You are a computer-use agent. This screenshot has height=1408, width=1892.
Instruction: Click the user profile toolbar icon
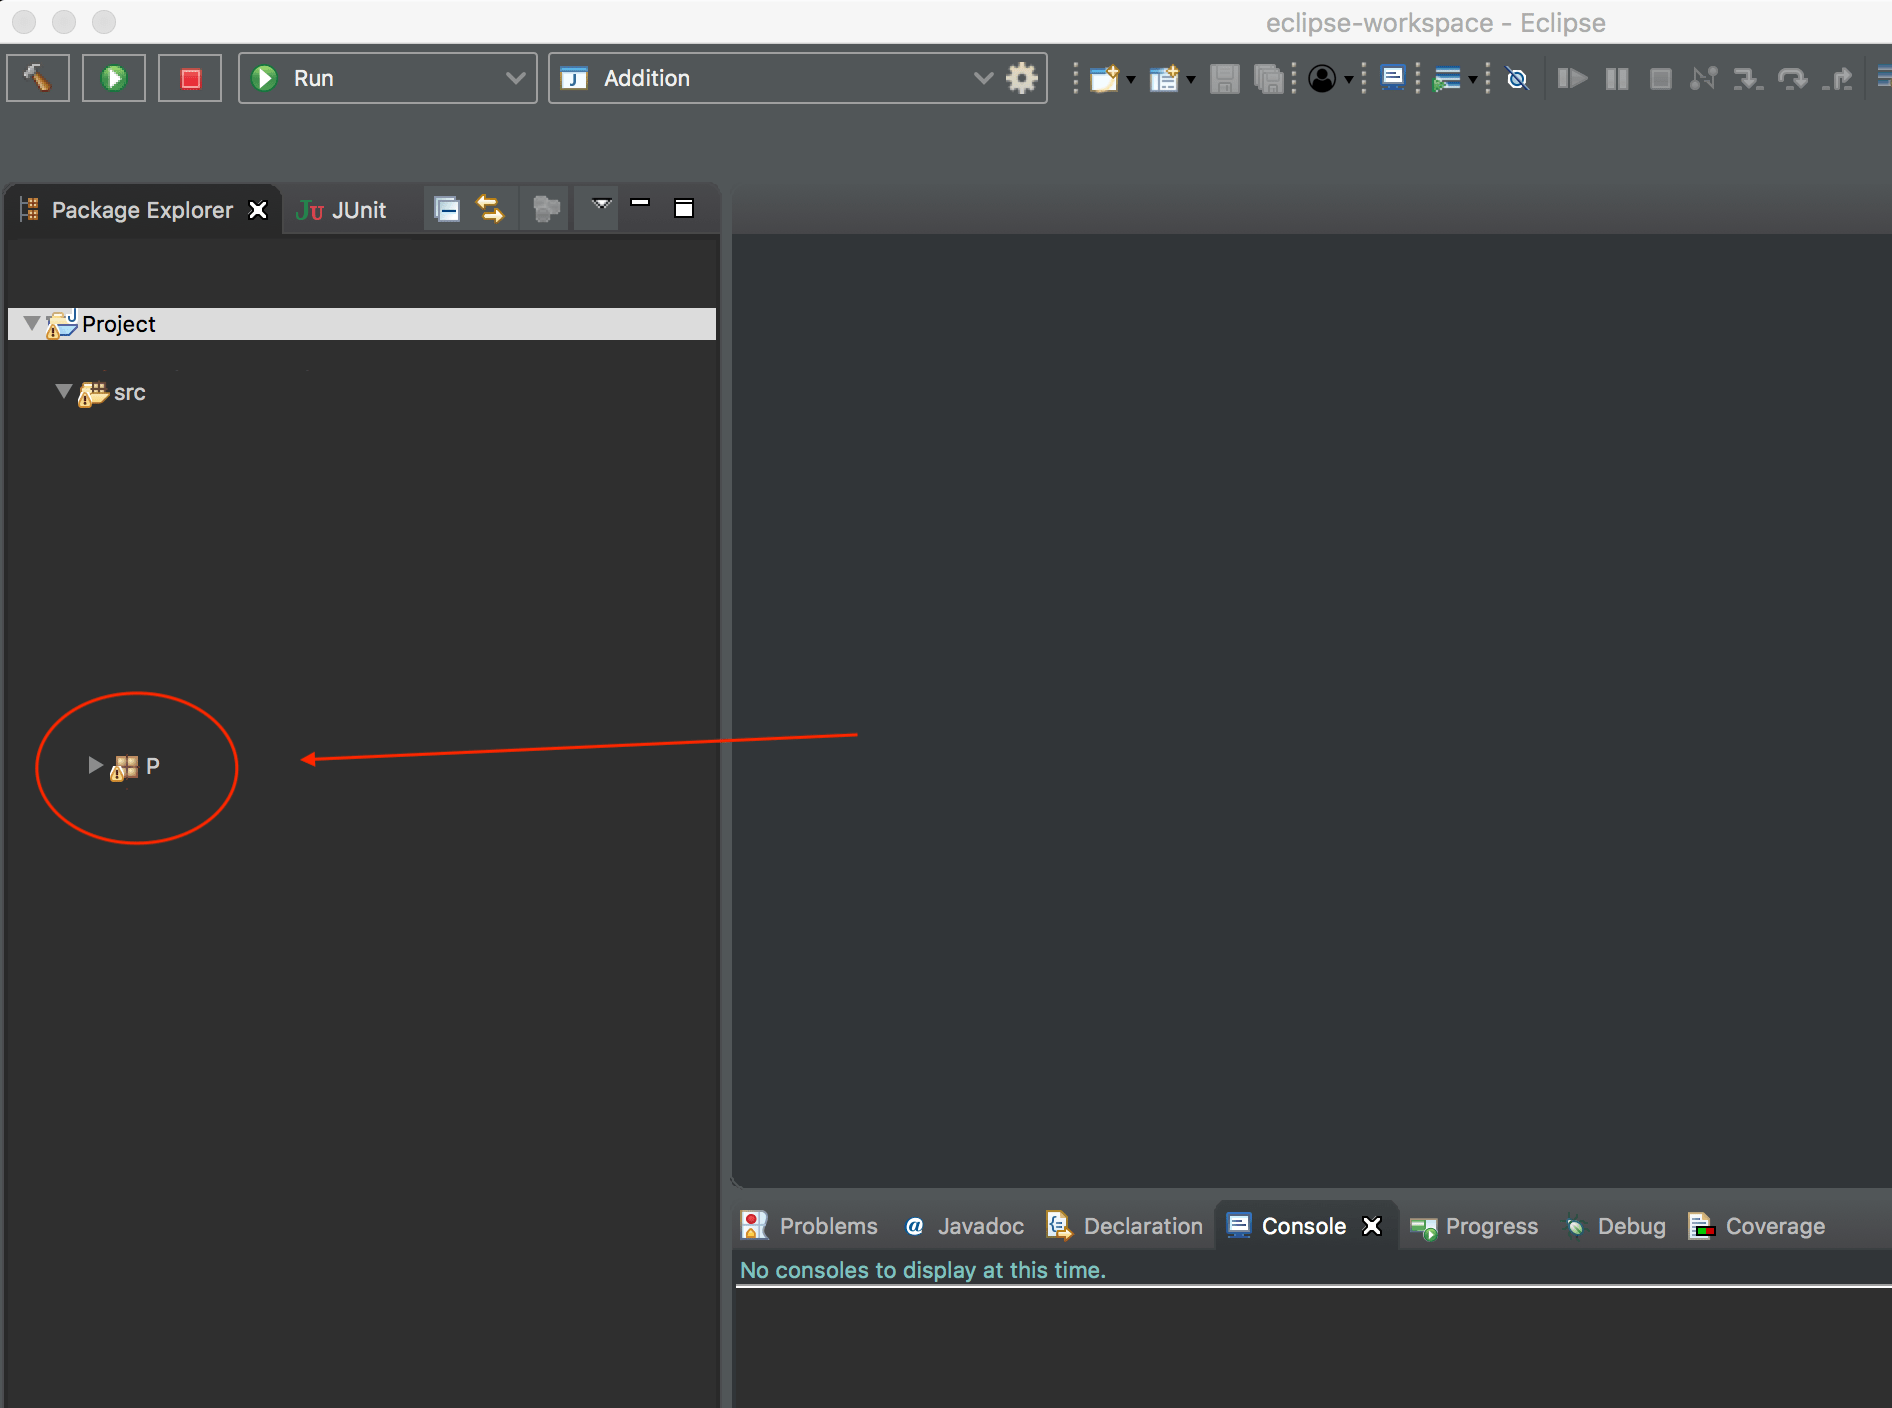coord(1322,78)
